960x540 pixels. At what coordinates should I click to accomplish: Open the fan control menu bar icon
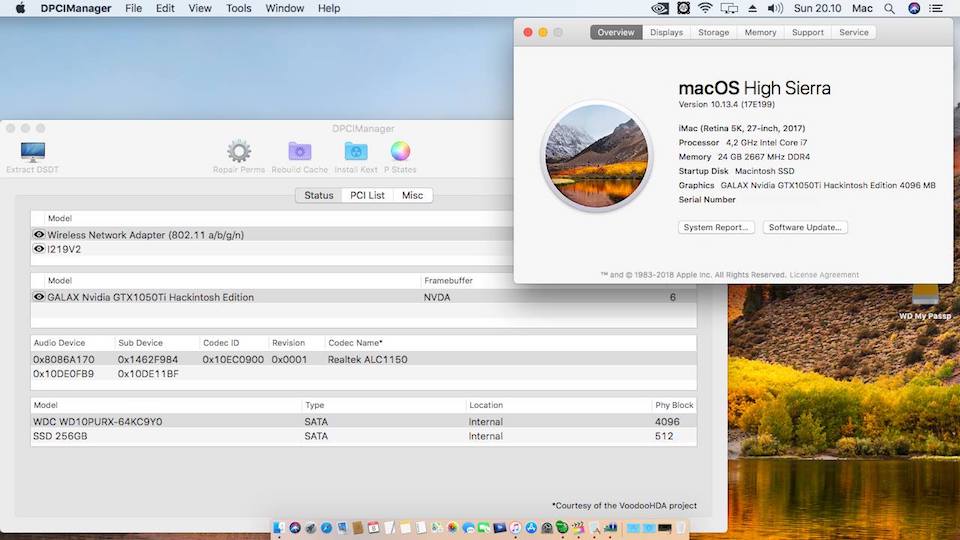click(x=683, y=9)
